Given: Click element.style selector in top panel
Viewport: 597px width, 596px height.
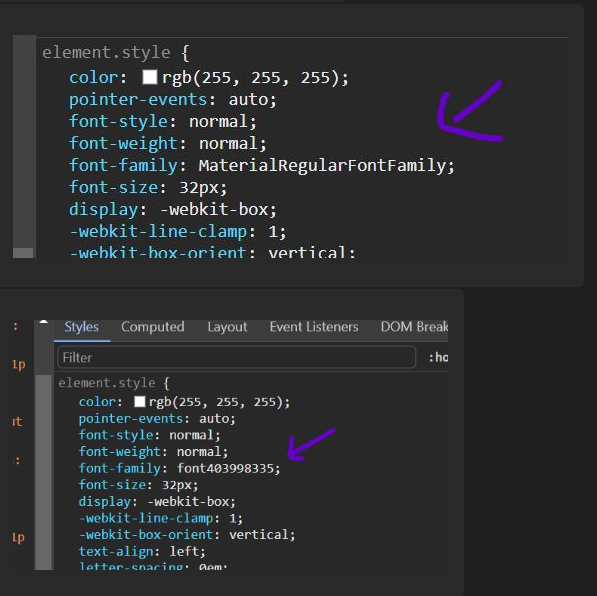Looking at the screenshot, I should (106, 52).
